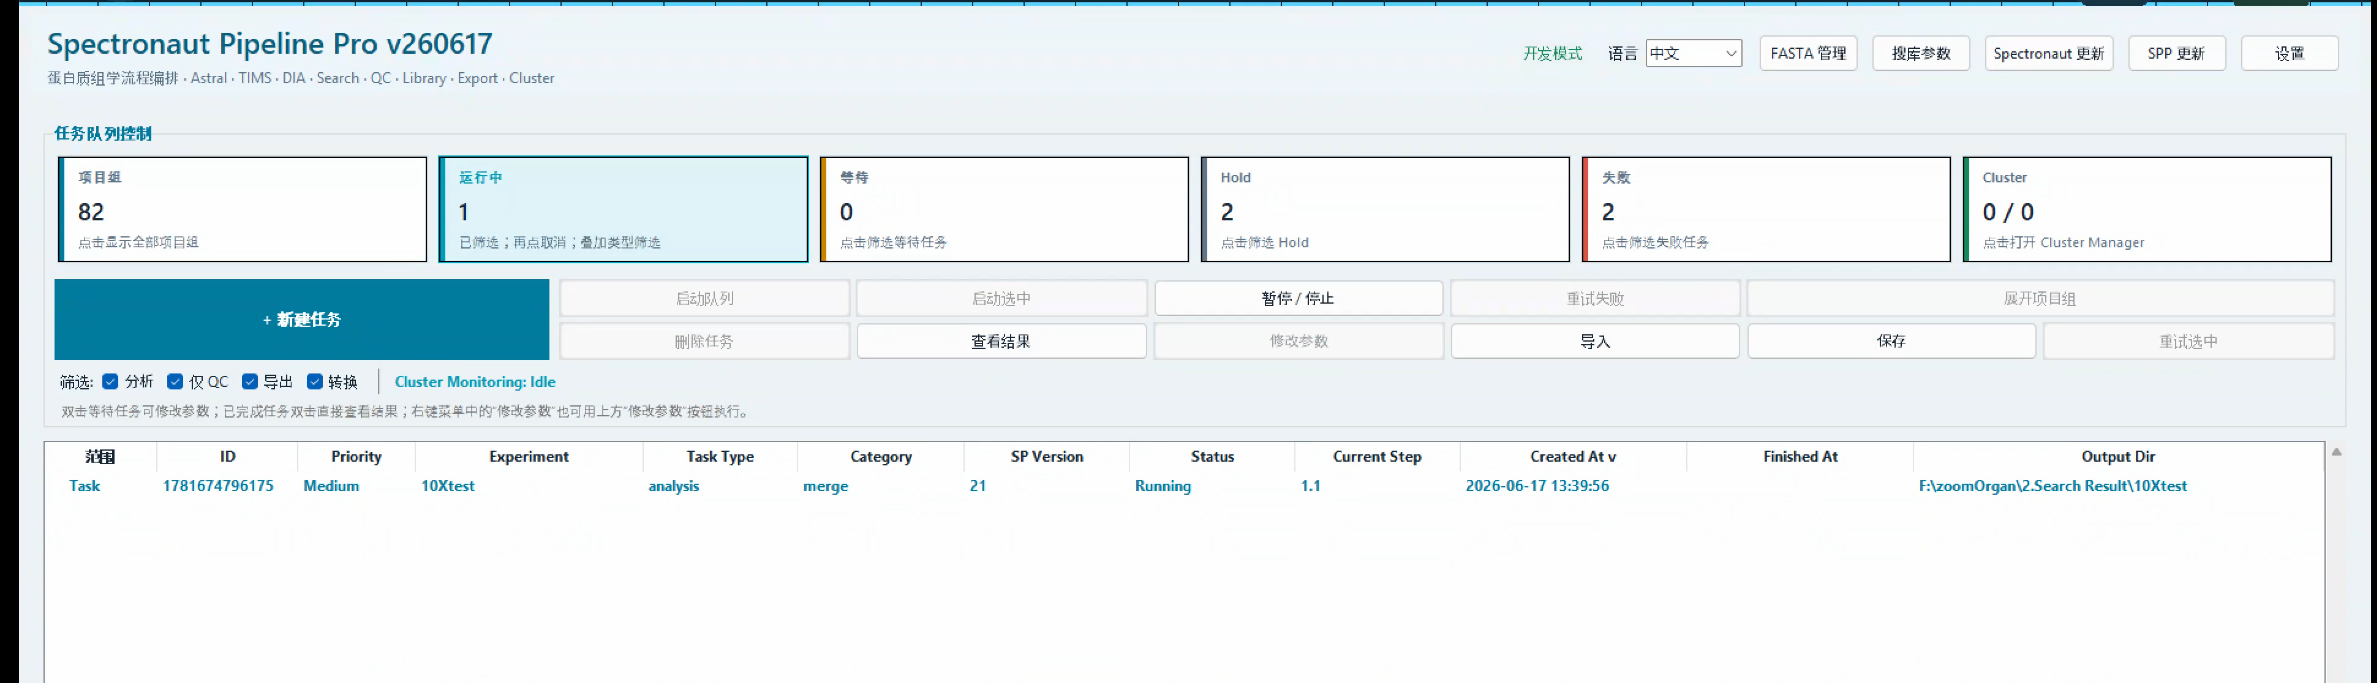
Task: Click the 保存 button
Action: click(1891, 341)
